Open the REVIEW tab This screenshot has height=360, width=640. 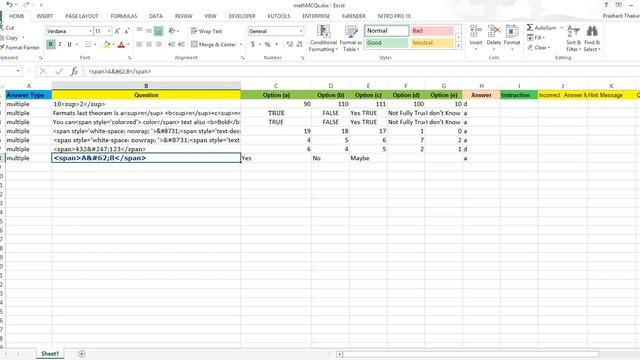(183, 16)
